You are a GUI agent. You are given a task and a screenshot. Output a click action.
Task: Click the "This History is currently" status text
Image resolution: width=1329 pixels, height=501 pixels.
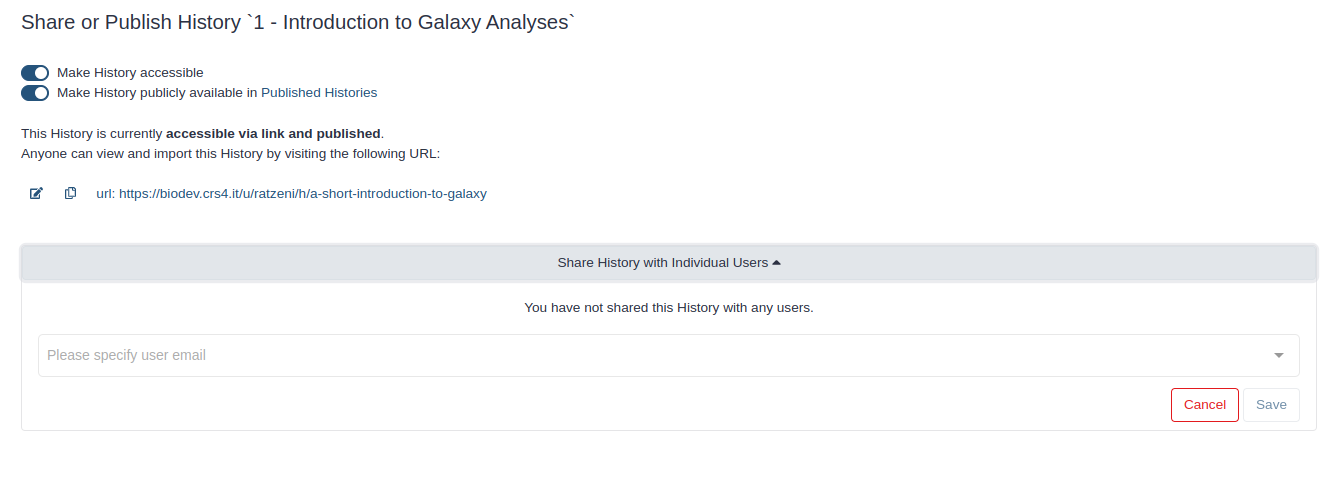[92, 133]
